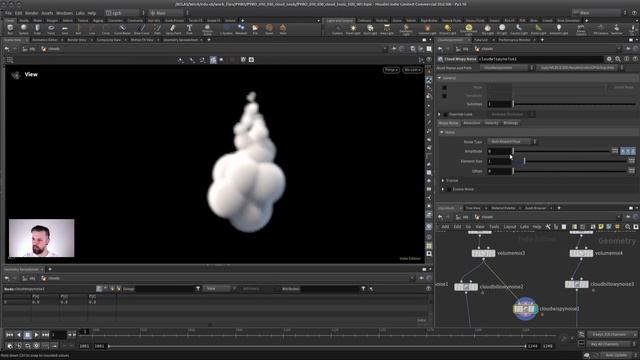Select the Grid shelf tool

pyautogui.click(x=64, y=29)
